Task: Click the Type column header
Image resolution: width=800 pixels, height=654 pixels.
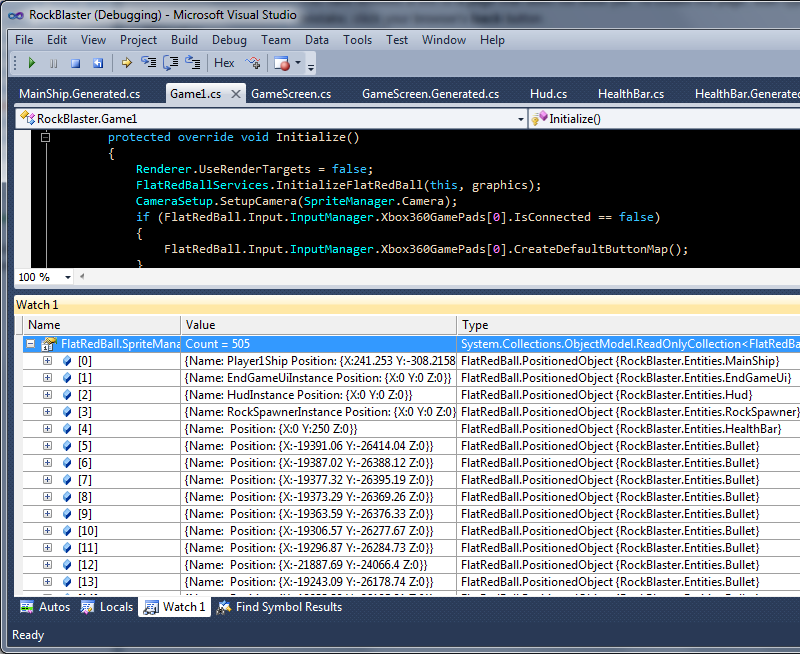Action: pos(629,325)
